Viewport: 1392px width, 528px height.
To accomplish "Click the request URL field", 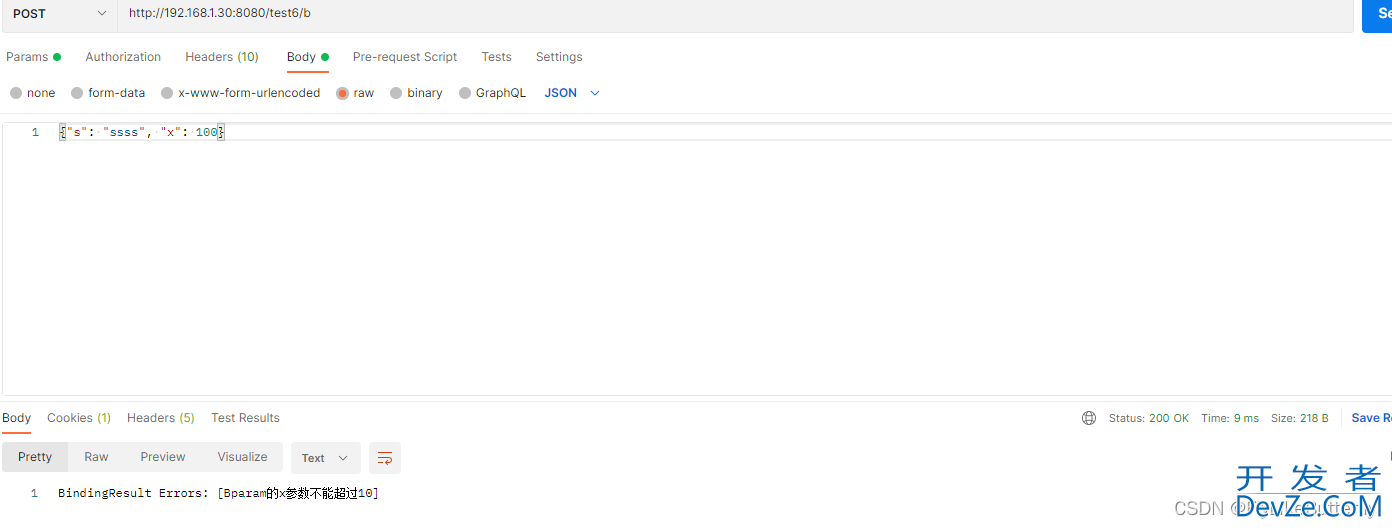I will click(736, 14).
